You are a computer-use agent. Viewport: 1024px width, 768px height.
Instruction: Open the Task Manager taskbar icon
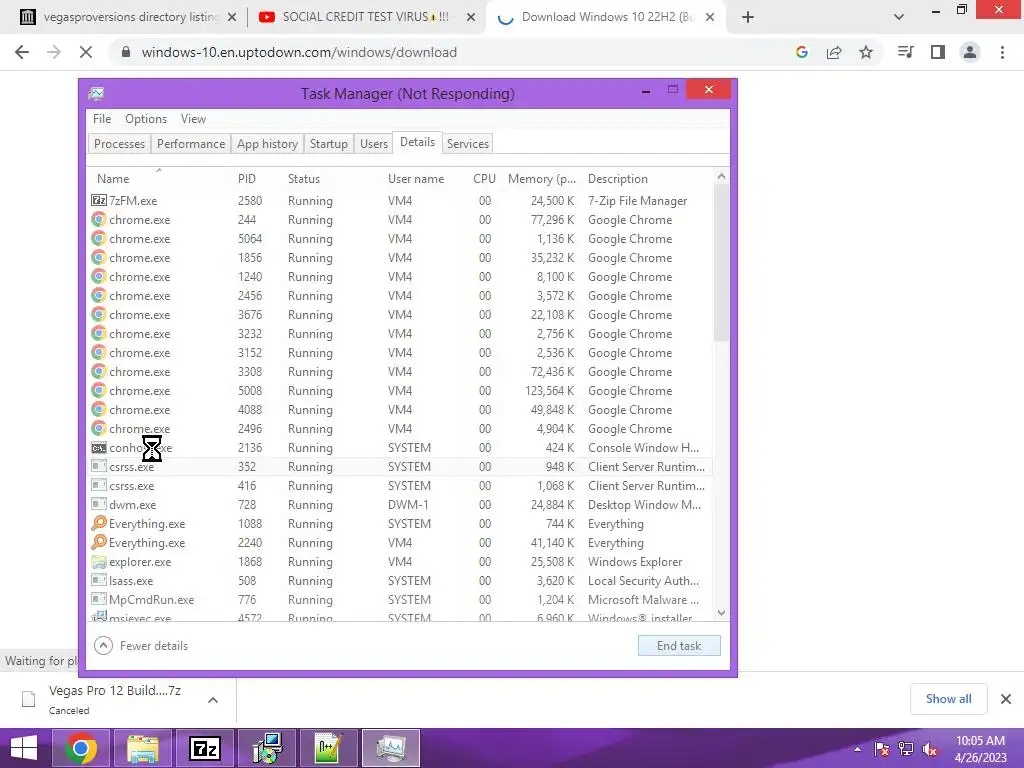[391, 748]
